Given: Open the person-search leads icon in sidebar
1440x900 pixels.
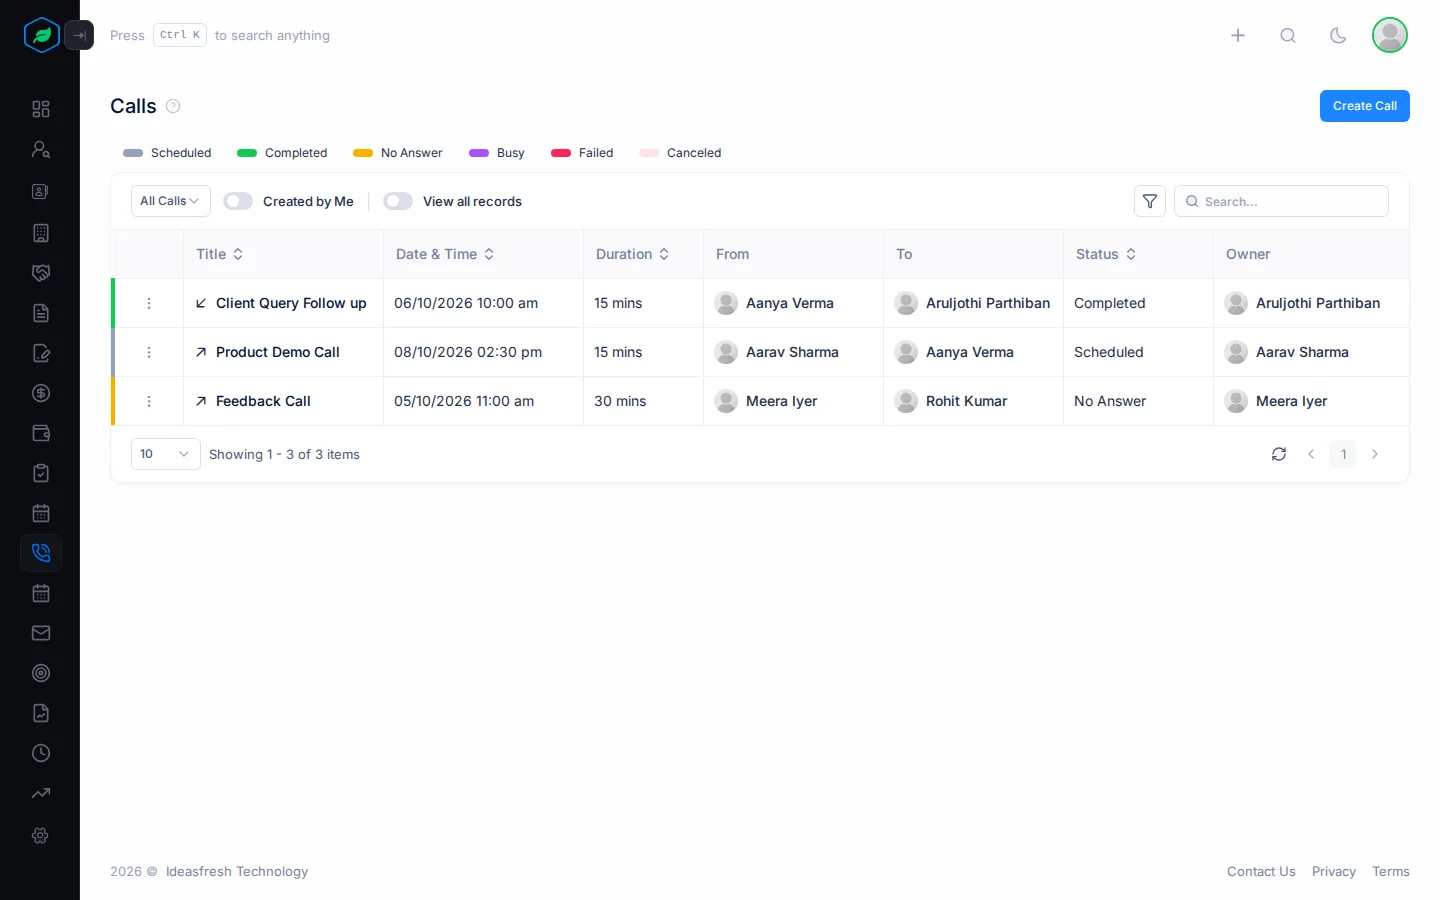Looking at the screenshot, I should 41,149.
